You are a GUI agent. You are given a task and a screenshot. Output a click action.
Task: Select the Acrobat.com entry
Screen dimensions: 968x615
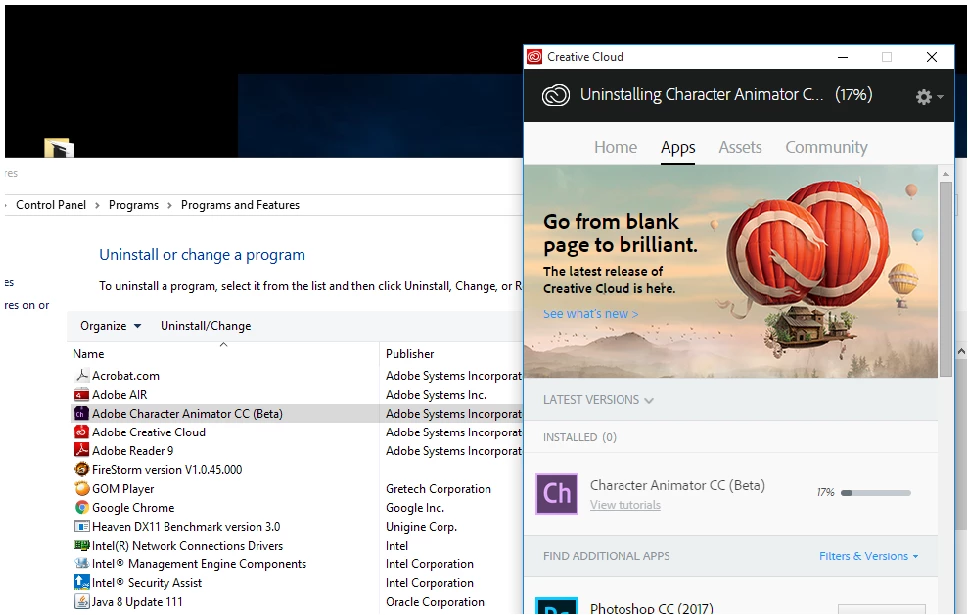(x=126, y=375)
